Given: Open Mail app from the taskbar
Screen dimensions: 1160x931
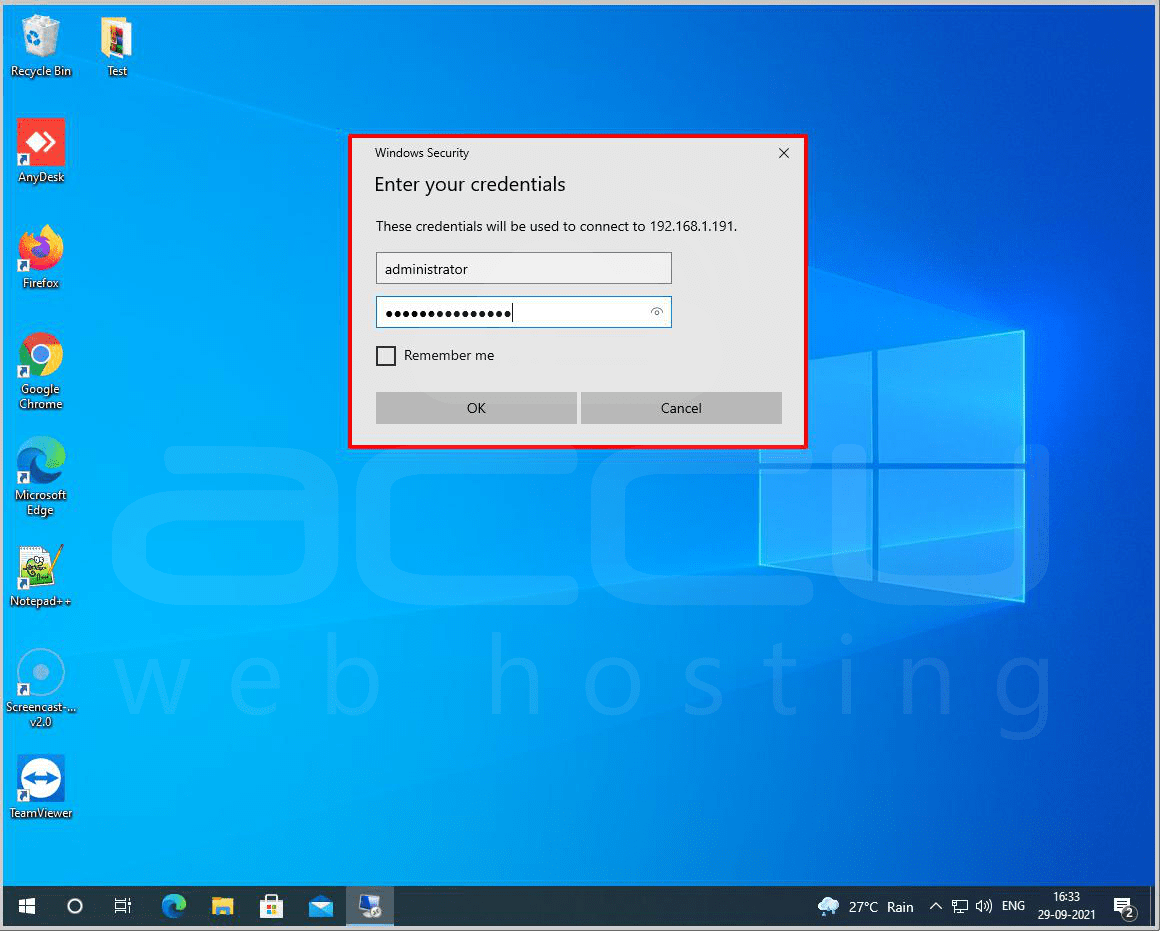Looking at the screenshot, I should [x=321, y=906].
